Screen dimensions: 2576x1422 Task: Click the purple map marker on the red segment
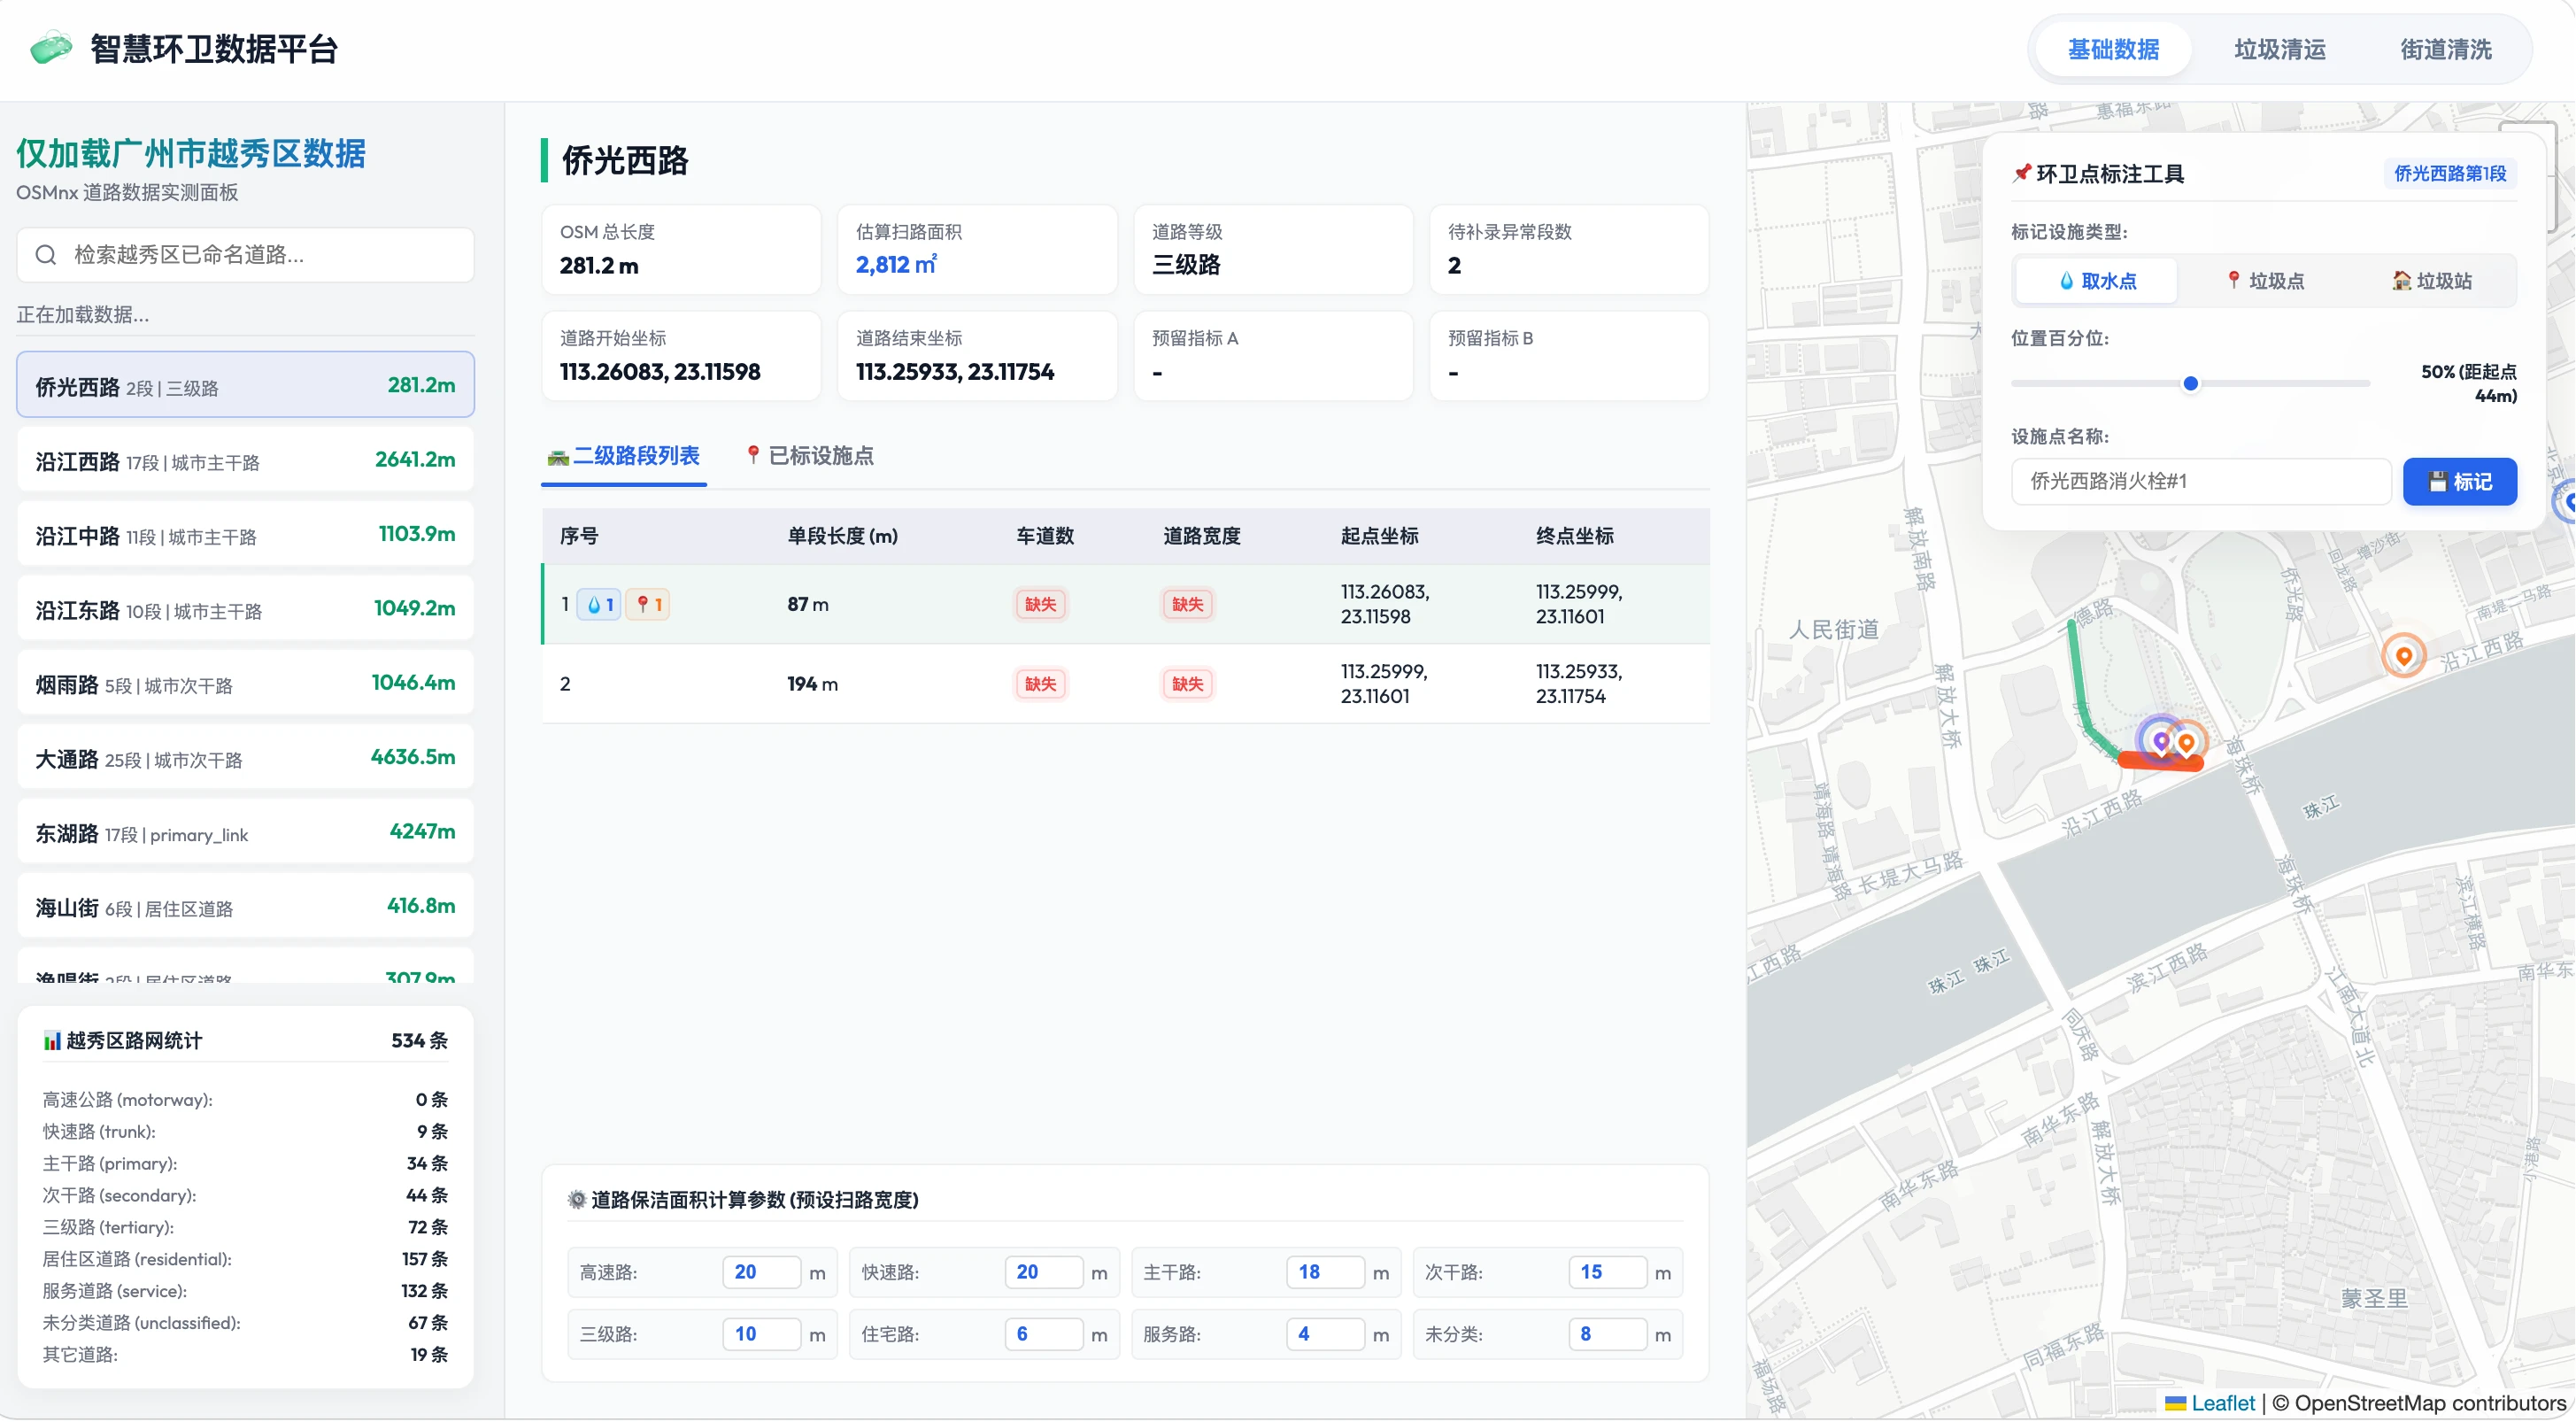(x=2161, y=742)
